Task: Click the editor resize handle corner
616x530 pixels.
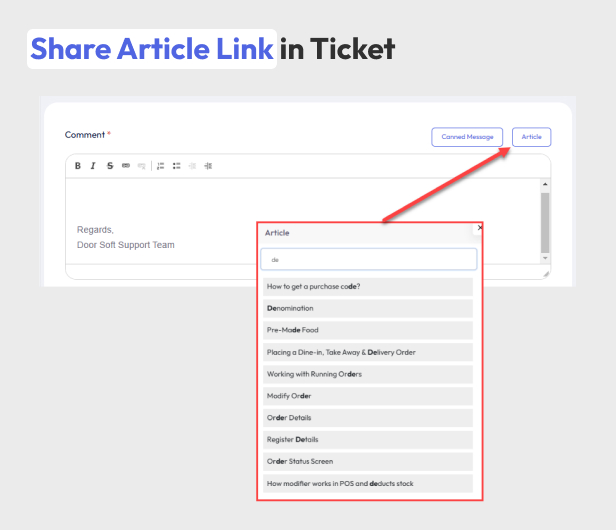Action: 546,274
